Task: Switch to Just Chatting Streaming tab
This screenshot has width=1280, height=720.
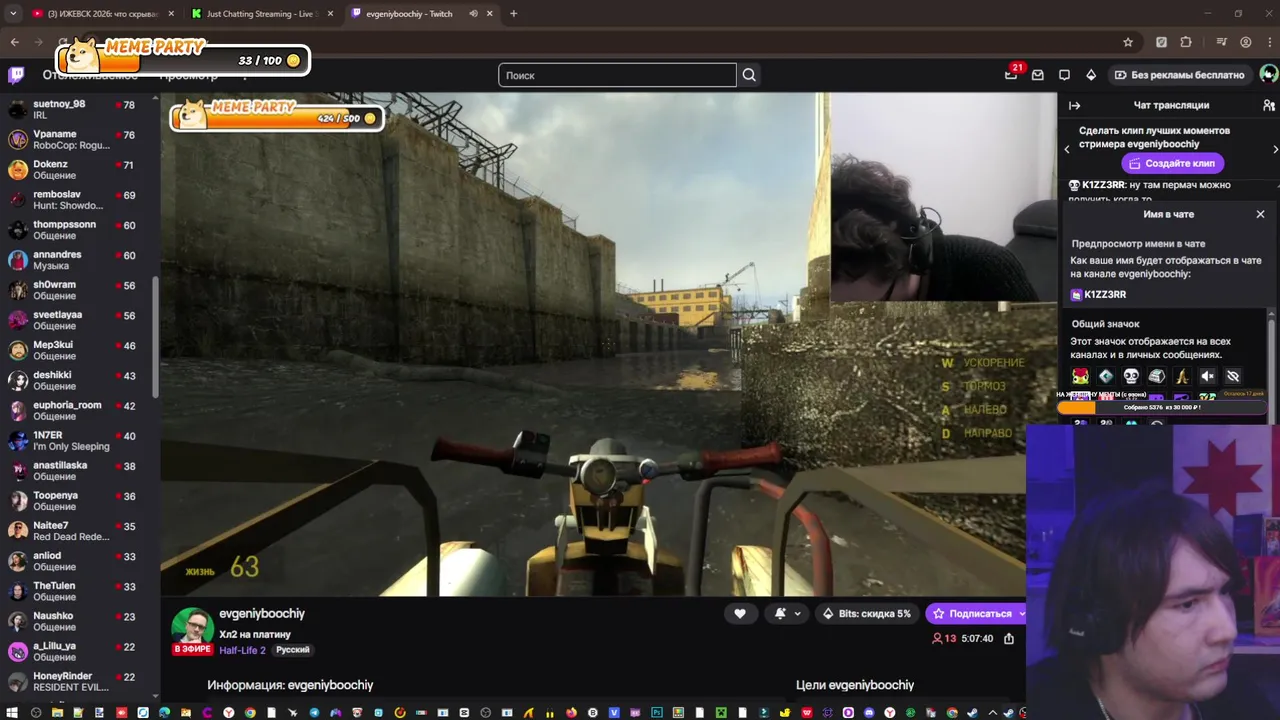Action: click(262, 14)
